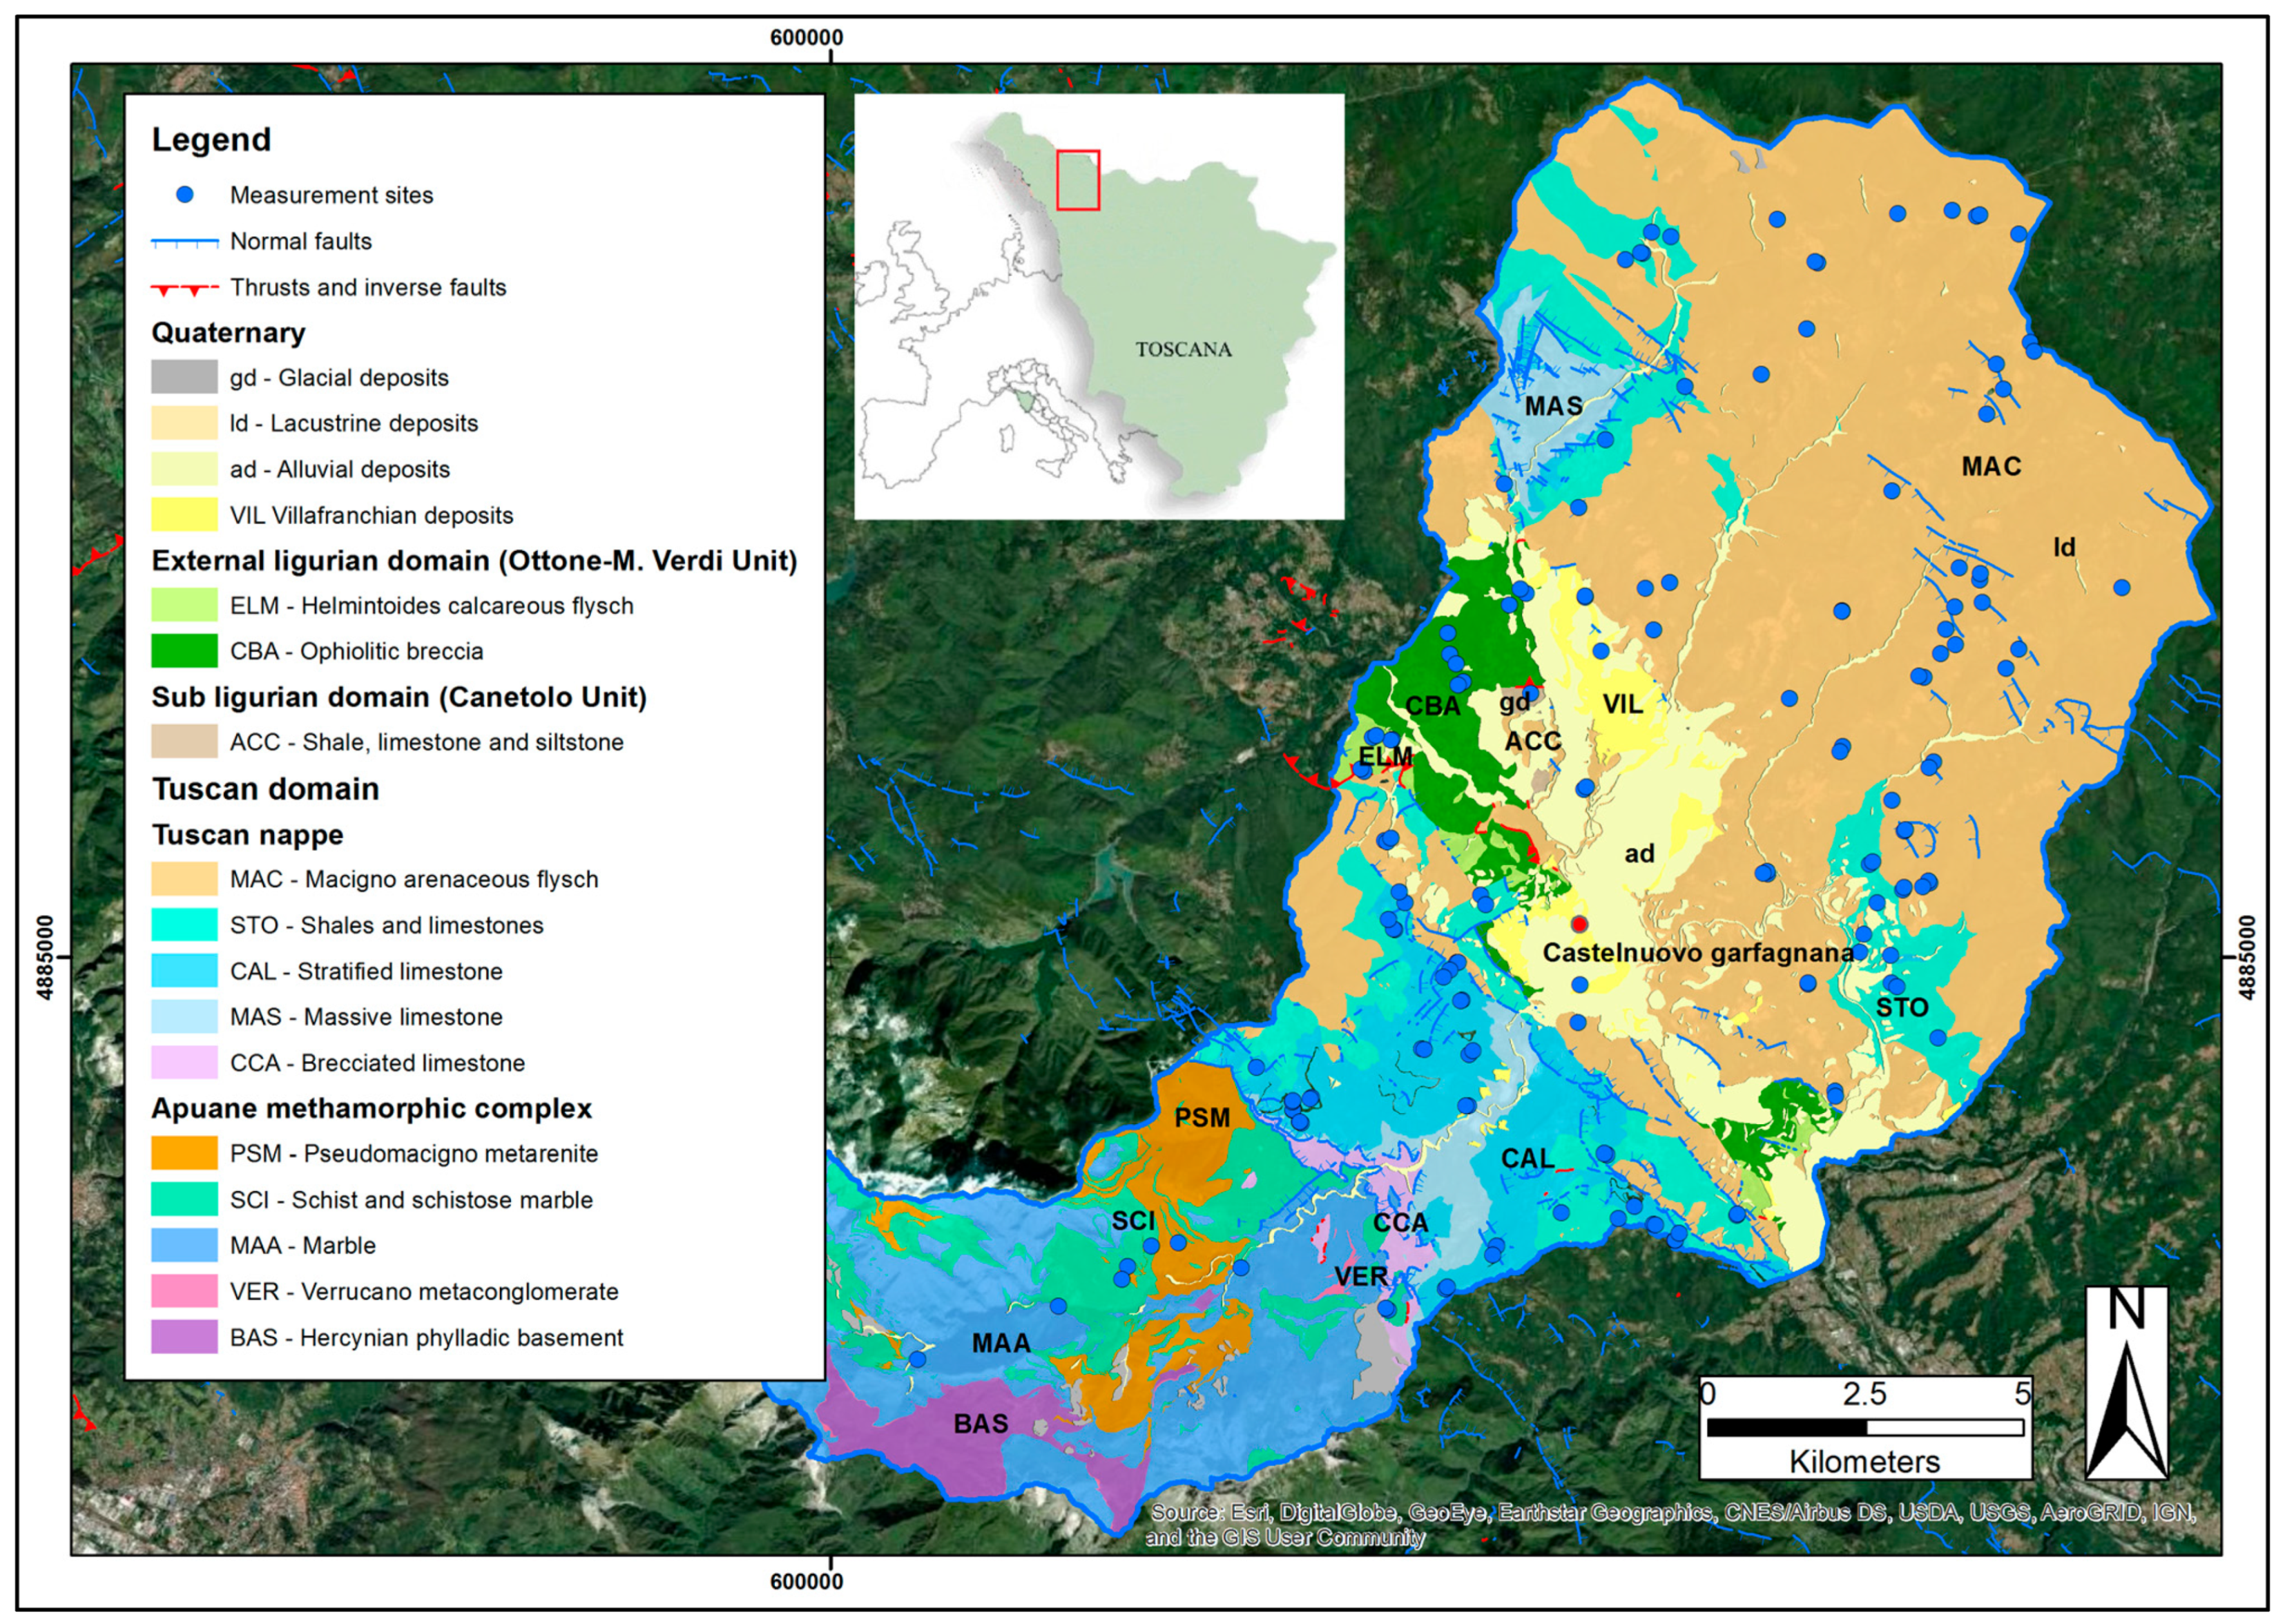Click the Normal faults blue line symbol
Screen dimensions: 2285x1624
(x=184, y=242)
